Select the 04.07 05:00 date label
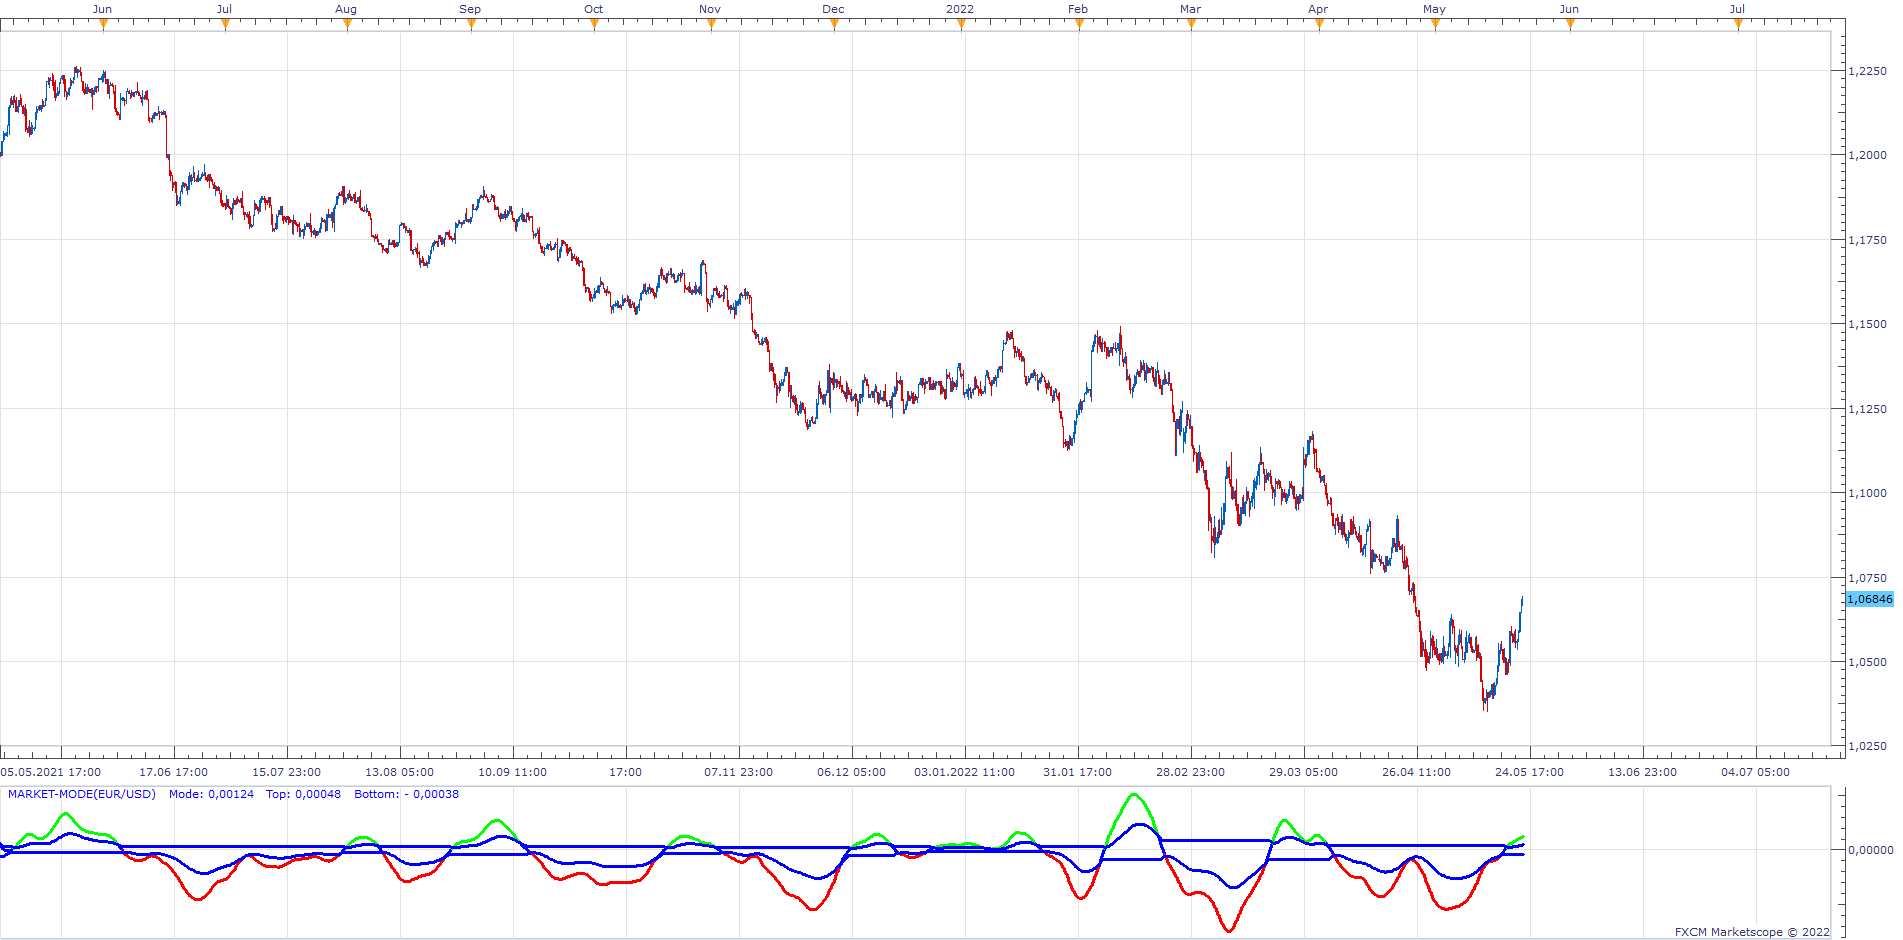This screenshot has height=940, width=1903. 1756,772
